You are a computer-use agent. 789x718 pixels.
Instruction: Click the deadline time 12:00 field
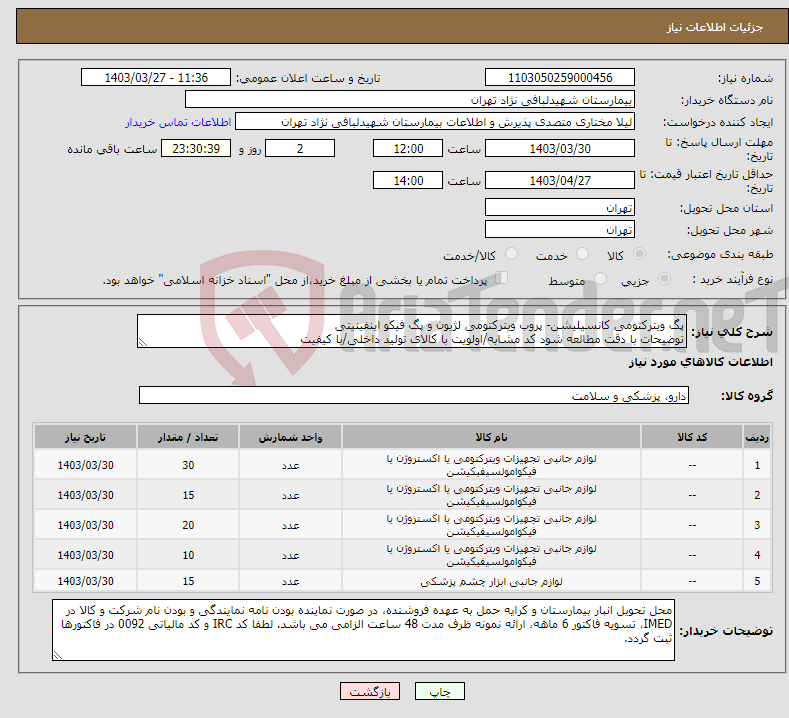click(x=408, y=148)
